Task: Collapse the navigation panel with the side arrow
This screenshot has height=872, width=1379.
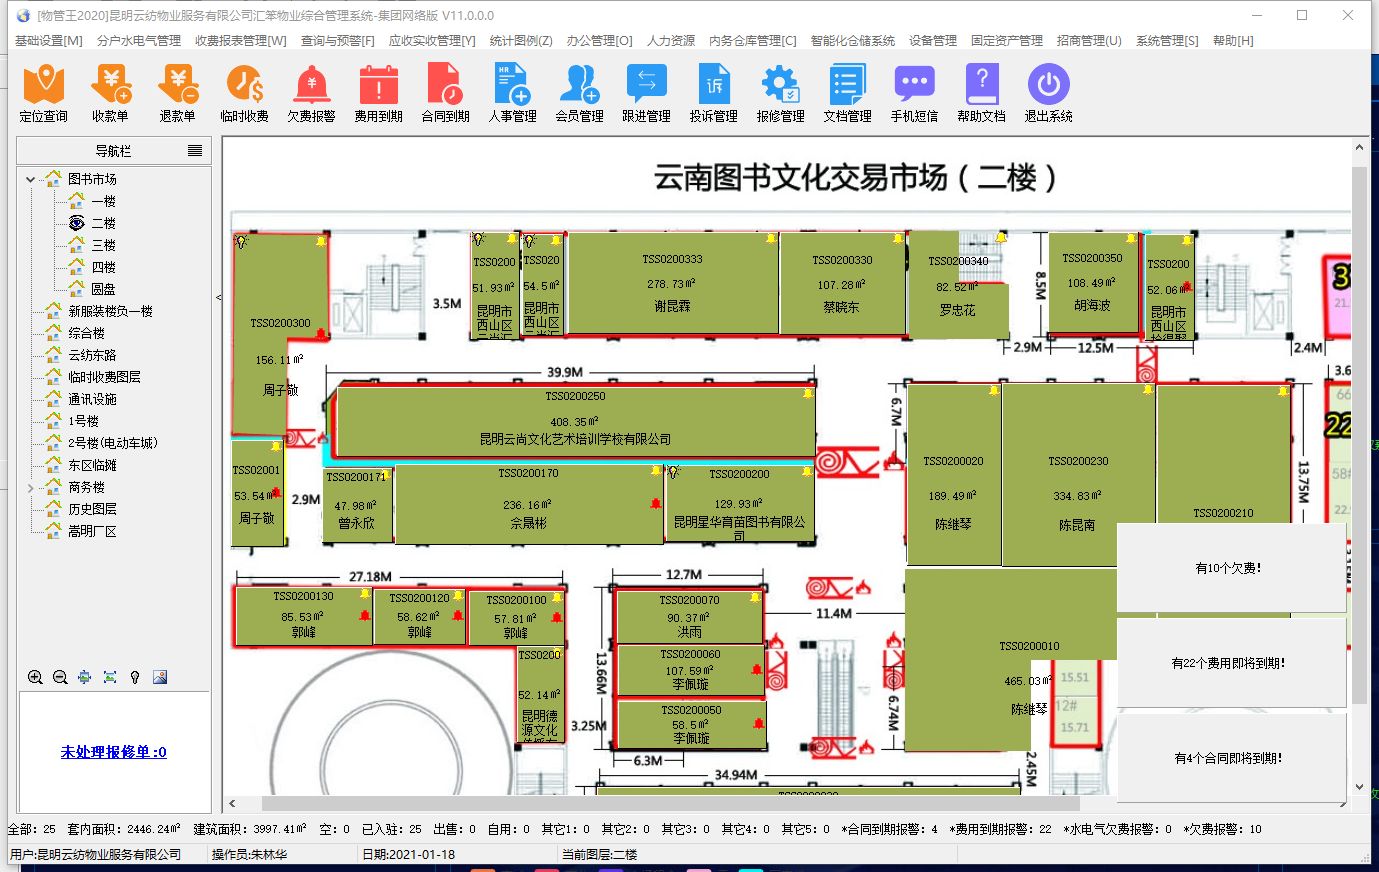Action: (219, 297)
